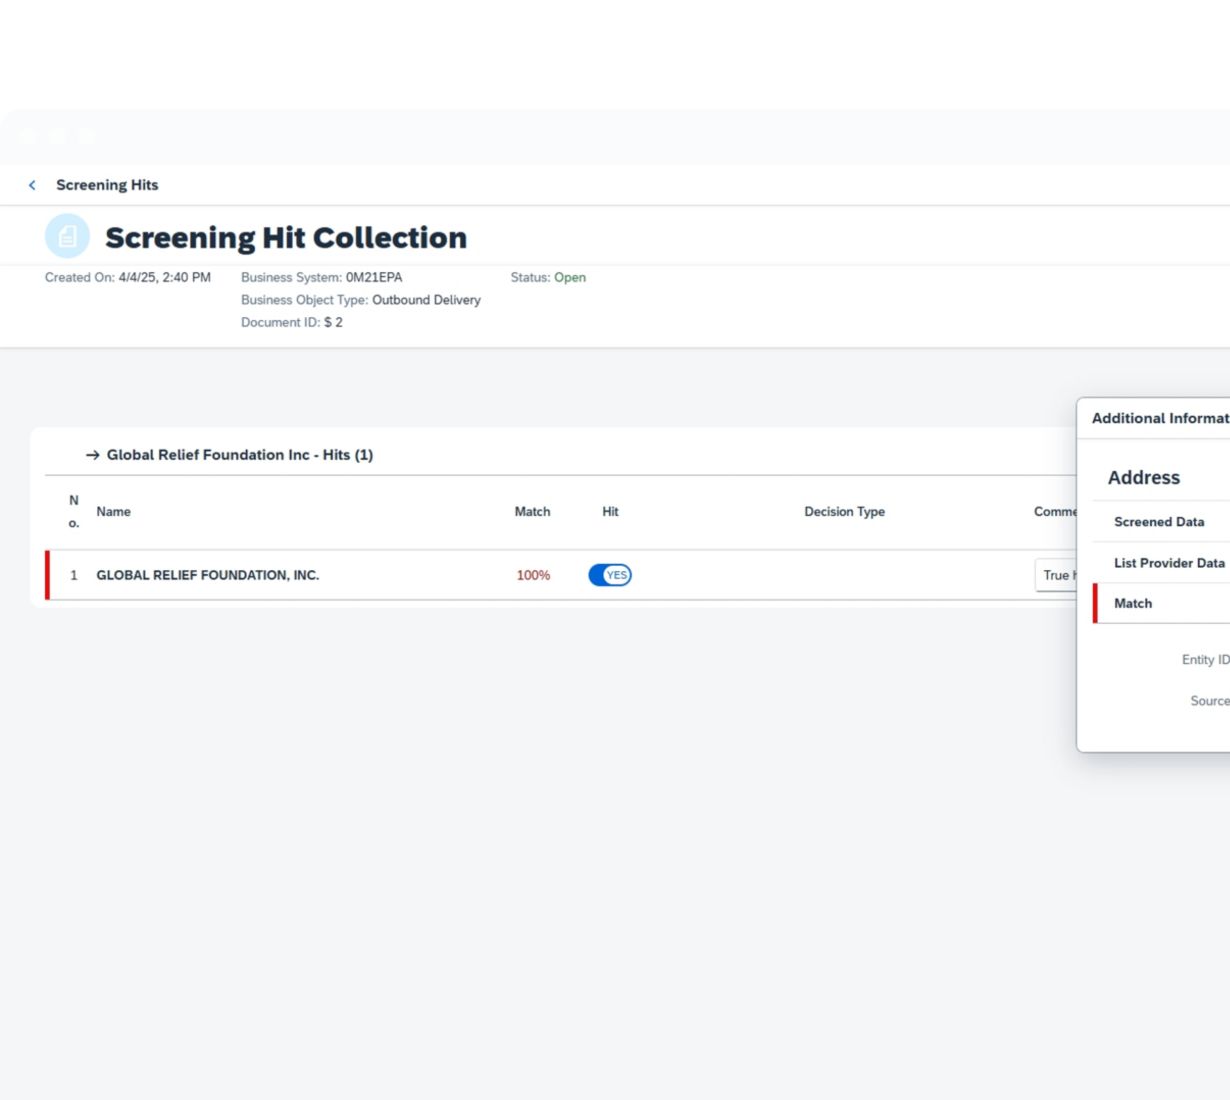Select the List Provider Data row
This screenshot has height=1100, width=1230.
point(1168,563)
